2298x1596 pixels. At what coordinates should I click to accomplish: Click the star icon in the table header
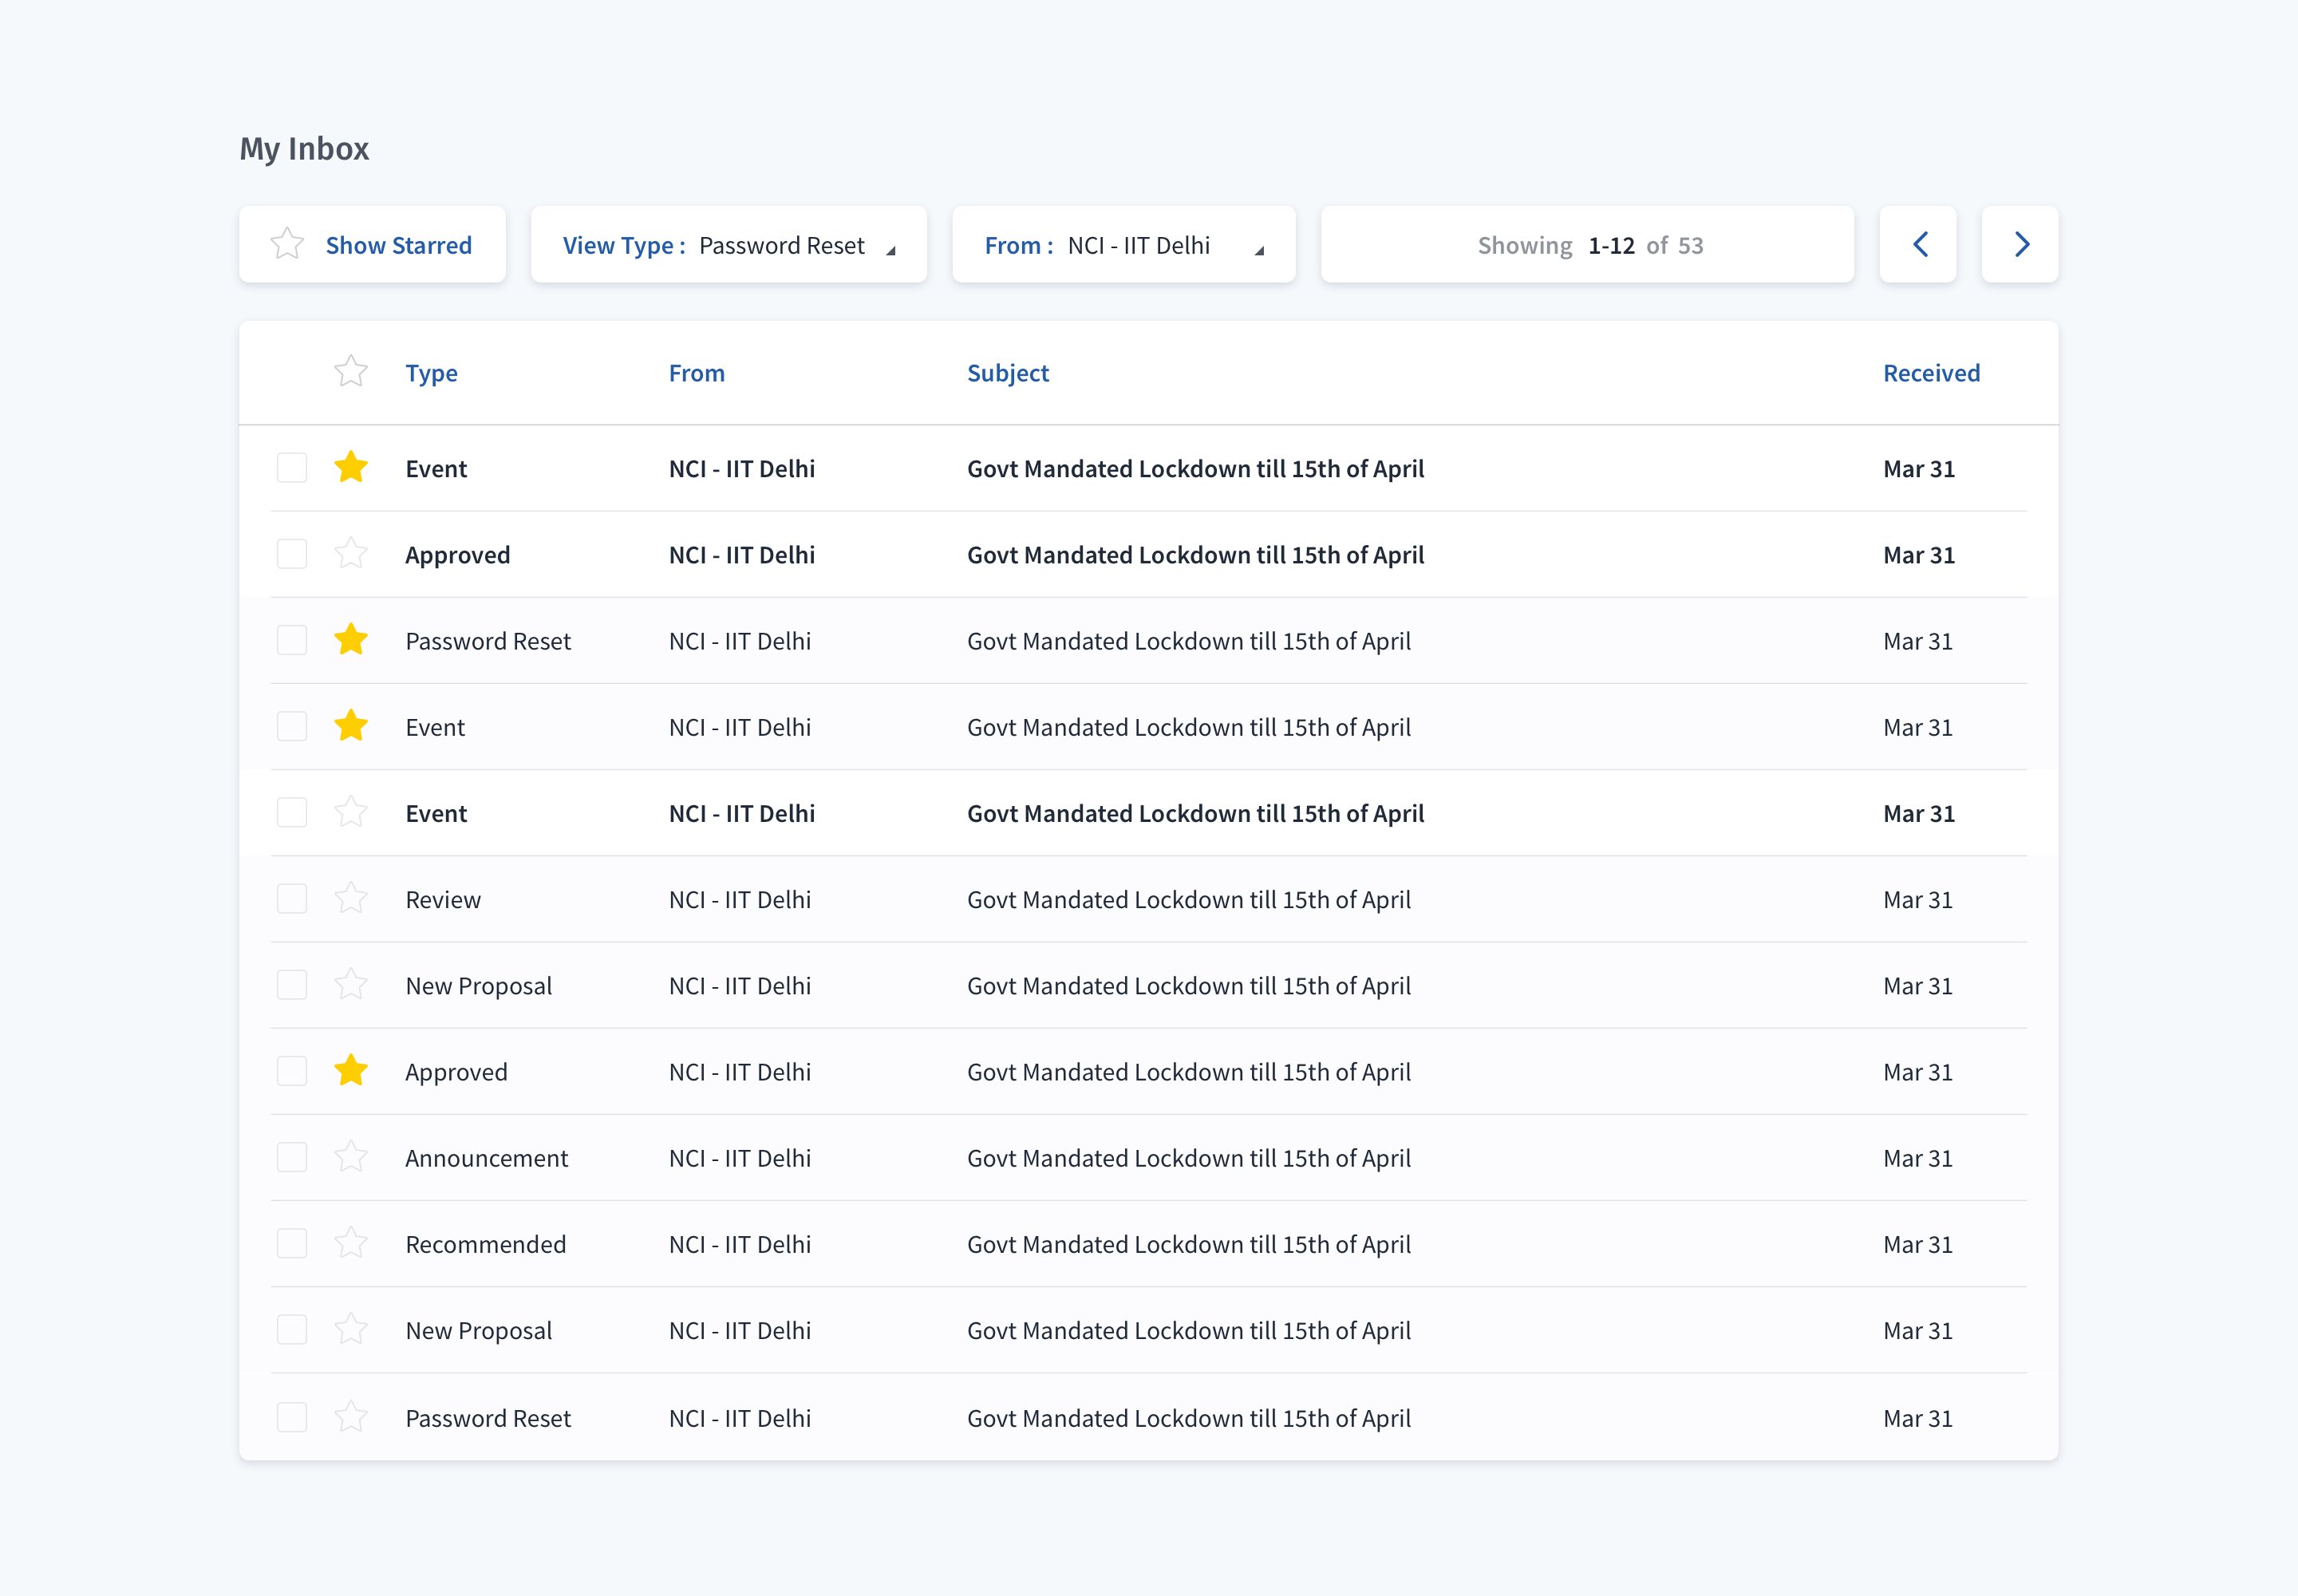[351, 372]
